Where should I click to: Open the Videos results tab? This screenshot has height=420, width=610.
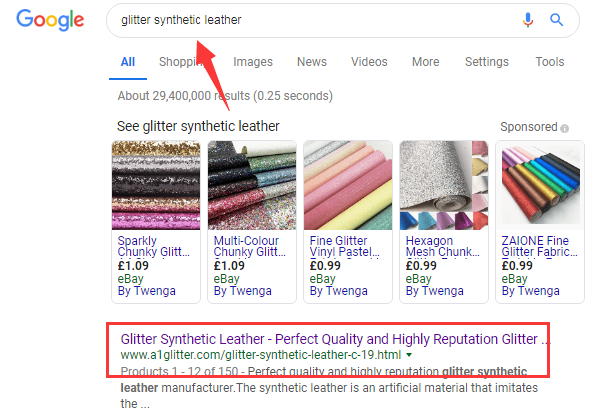point(369,62)
